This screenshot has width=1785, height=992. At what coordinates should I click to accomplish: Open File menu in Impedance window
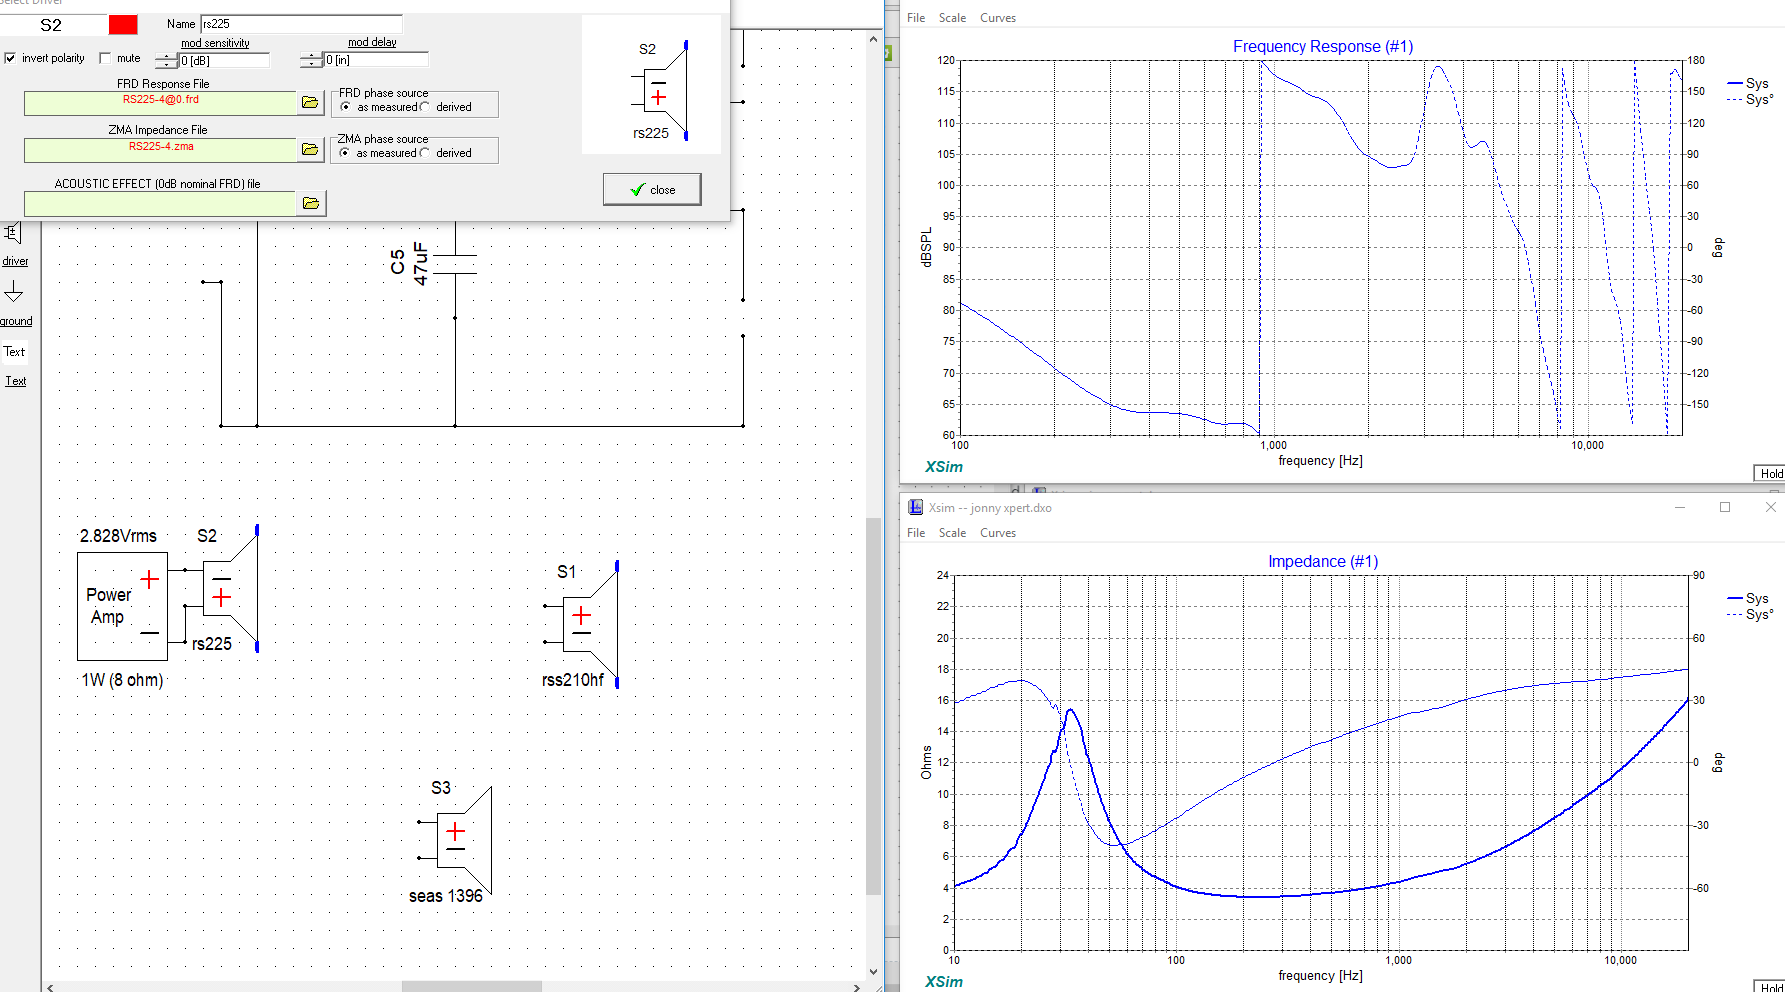(916, 533)
